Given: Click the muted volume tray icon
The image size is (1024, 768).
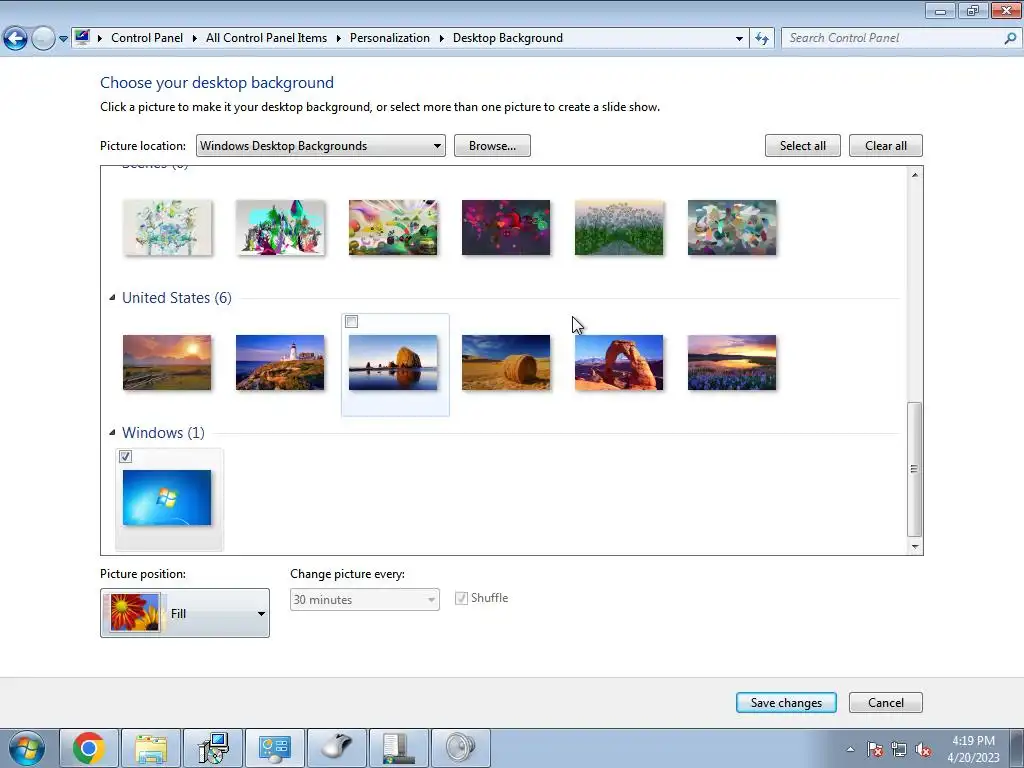Looking at the screenshot, I should tap(923, 749).
